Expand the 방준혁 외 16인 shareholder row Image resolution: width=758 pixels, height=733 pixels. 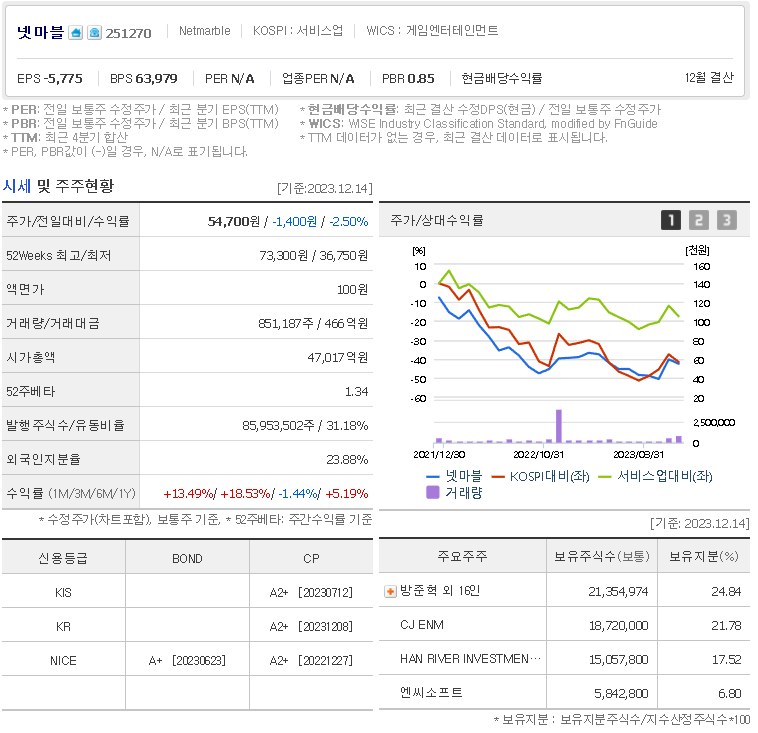coord(390,591)
